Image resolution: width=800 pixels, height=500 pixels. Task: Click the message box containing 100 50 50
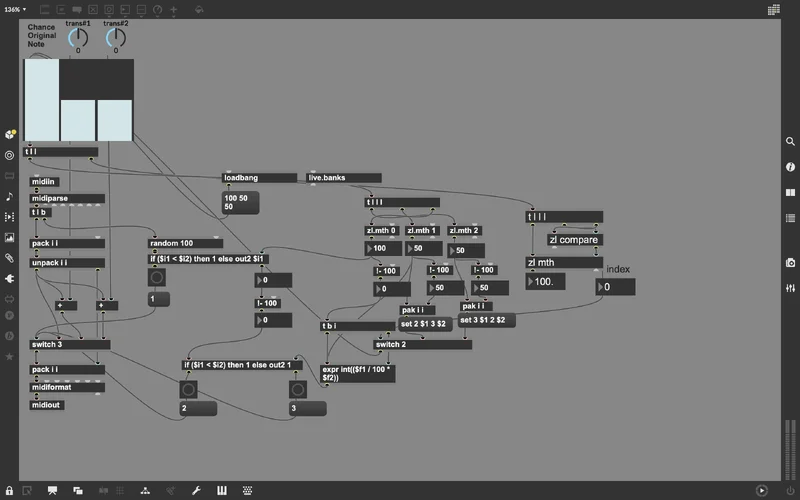tap(241, 202)
